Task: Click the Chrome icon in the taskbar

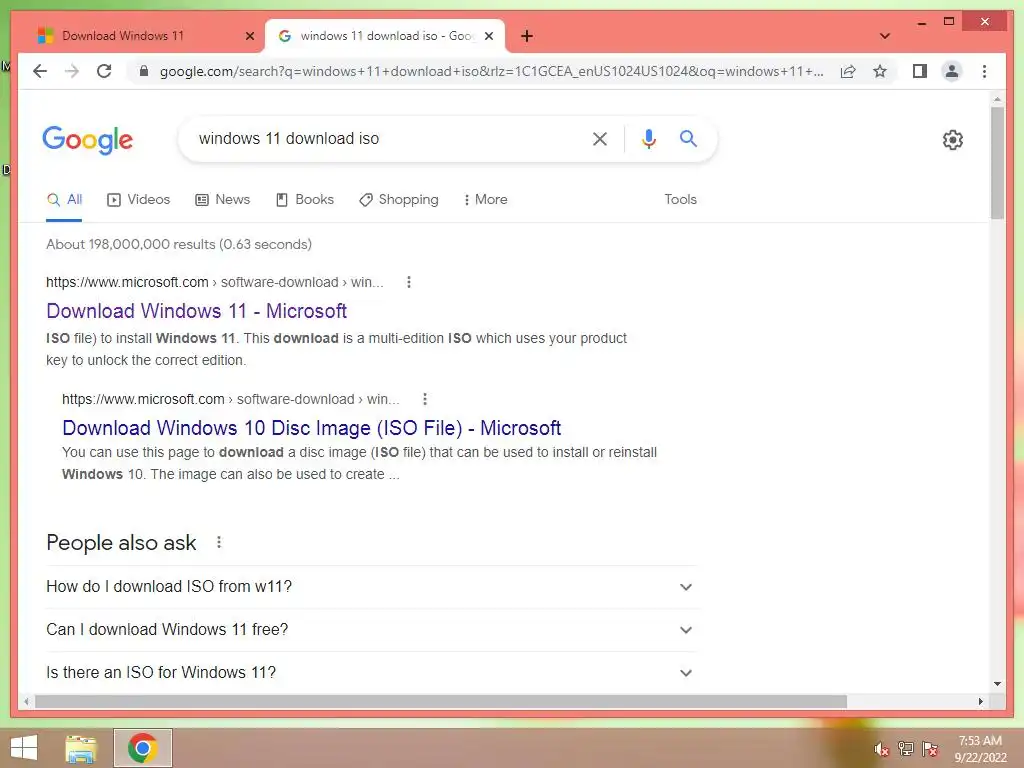Action: click(142, 748)
